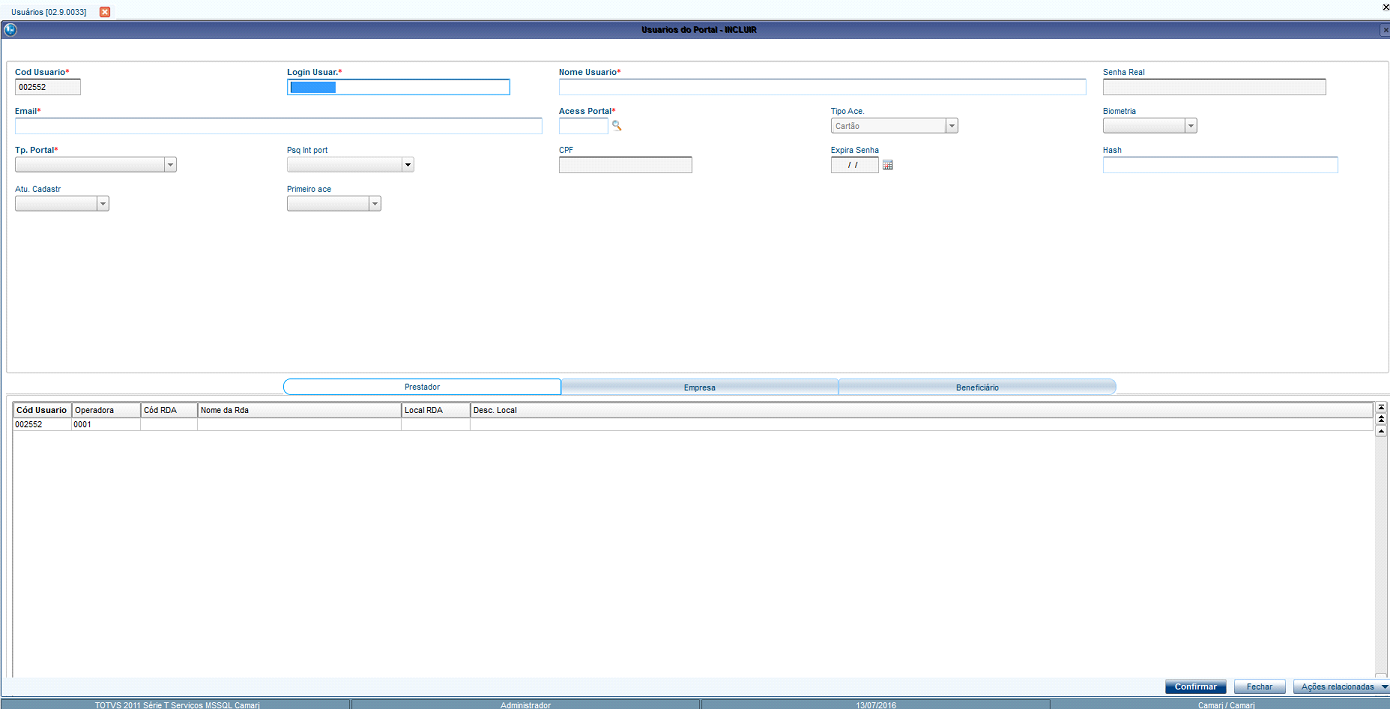
Task: Click the Cód RDA column header
Action: [169, 410]
